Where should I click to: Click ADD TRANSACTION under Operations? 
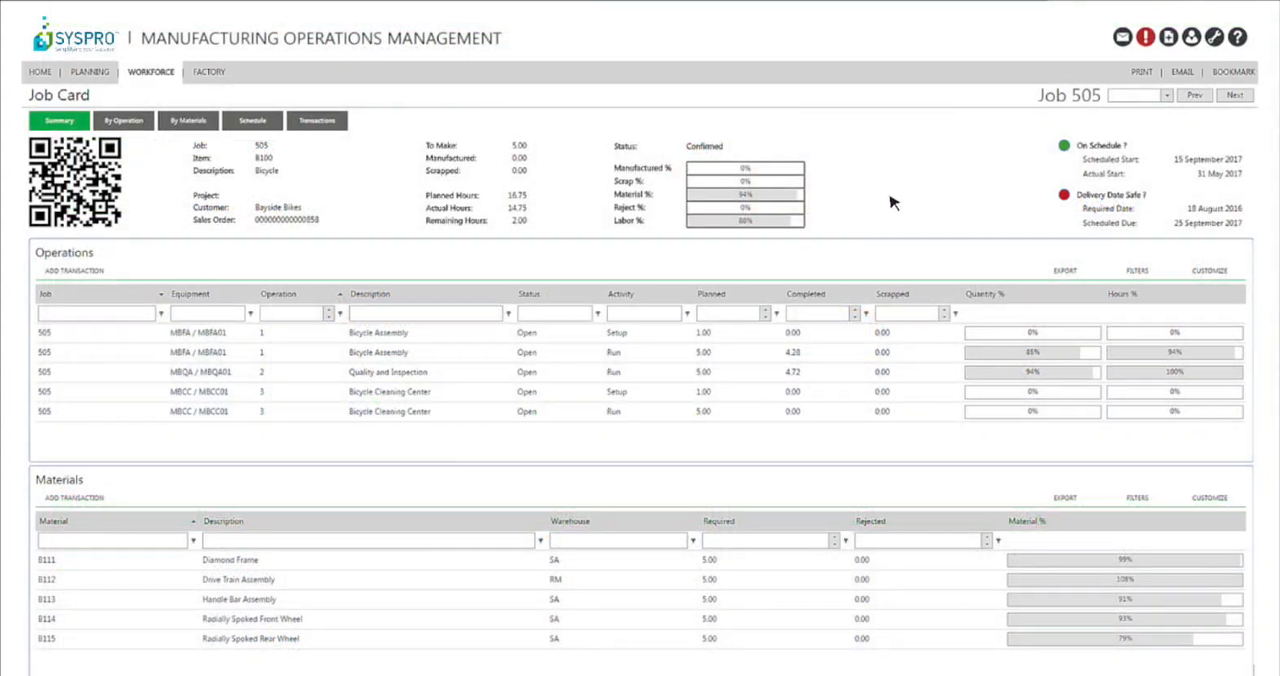coord(74,271)
